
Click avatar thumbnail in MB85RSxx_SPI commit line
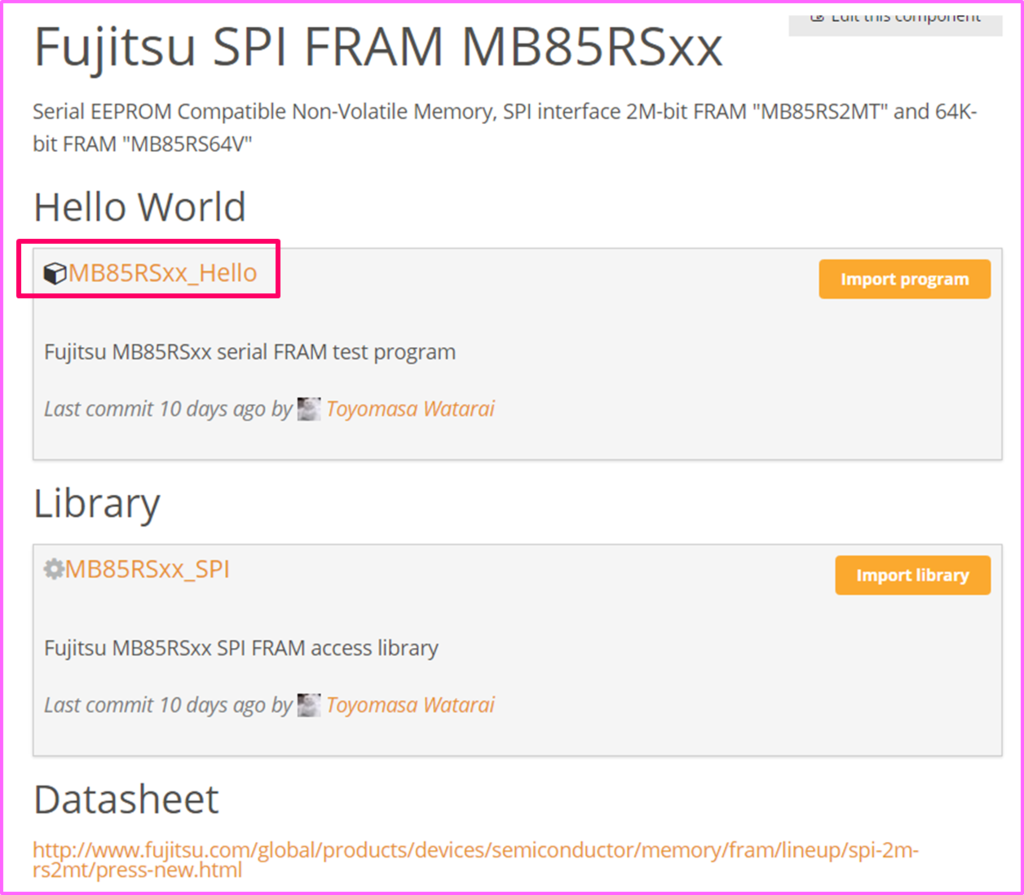click(309, 705)
